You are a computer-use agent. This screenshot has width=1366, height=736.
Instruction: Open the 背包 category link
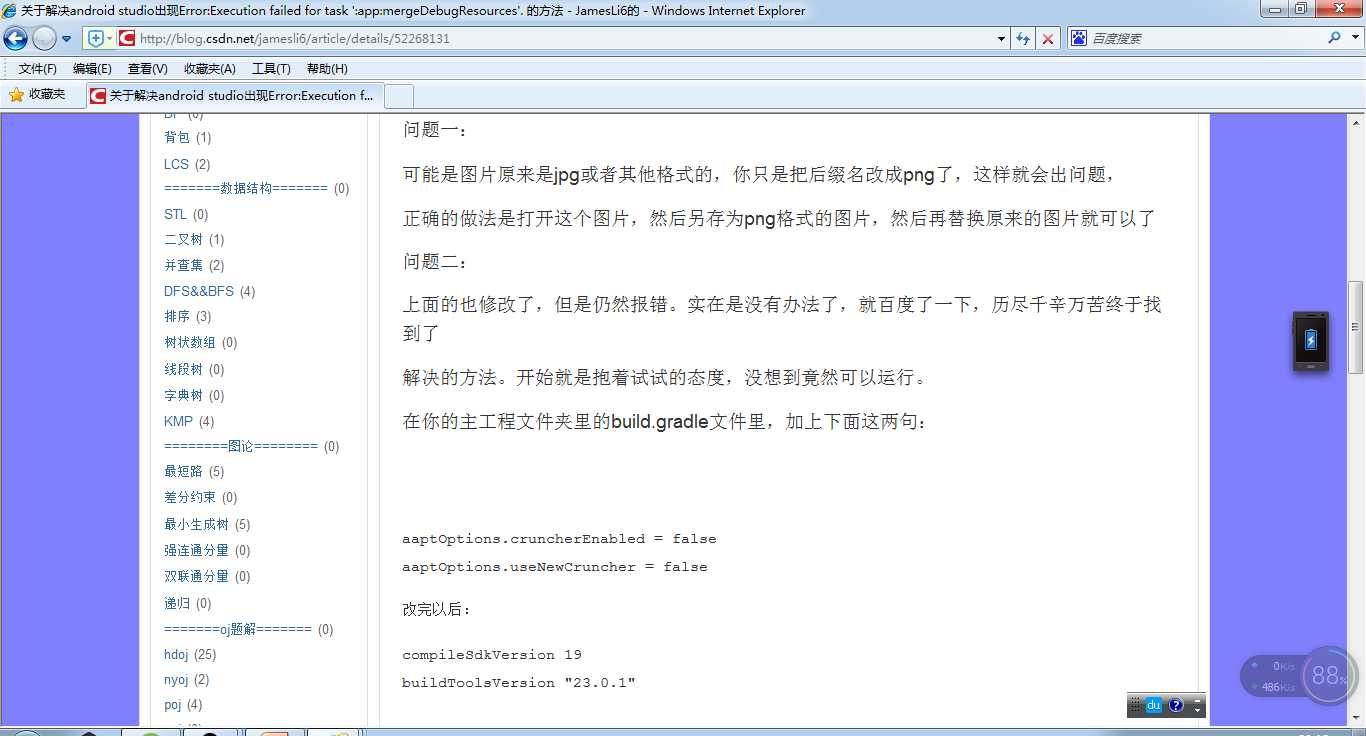point(177,137)
